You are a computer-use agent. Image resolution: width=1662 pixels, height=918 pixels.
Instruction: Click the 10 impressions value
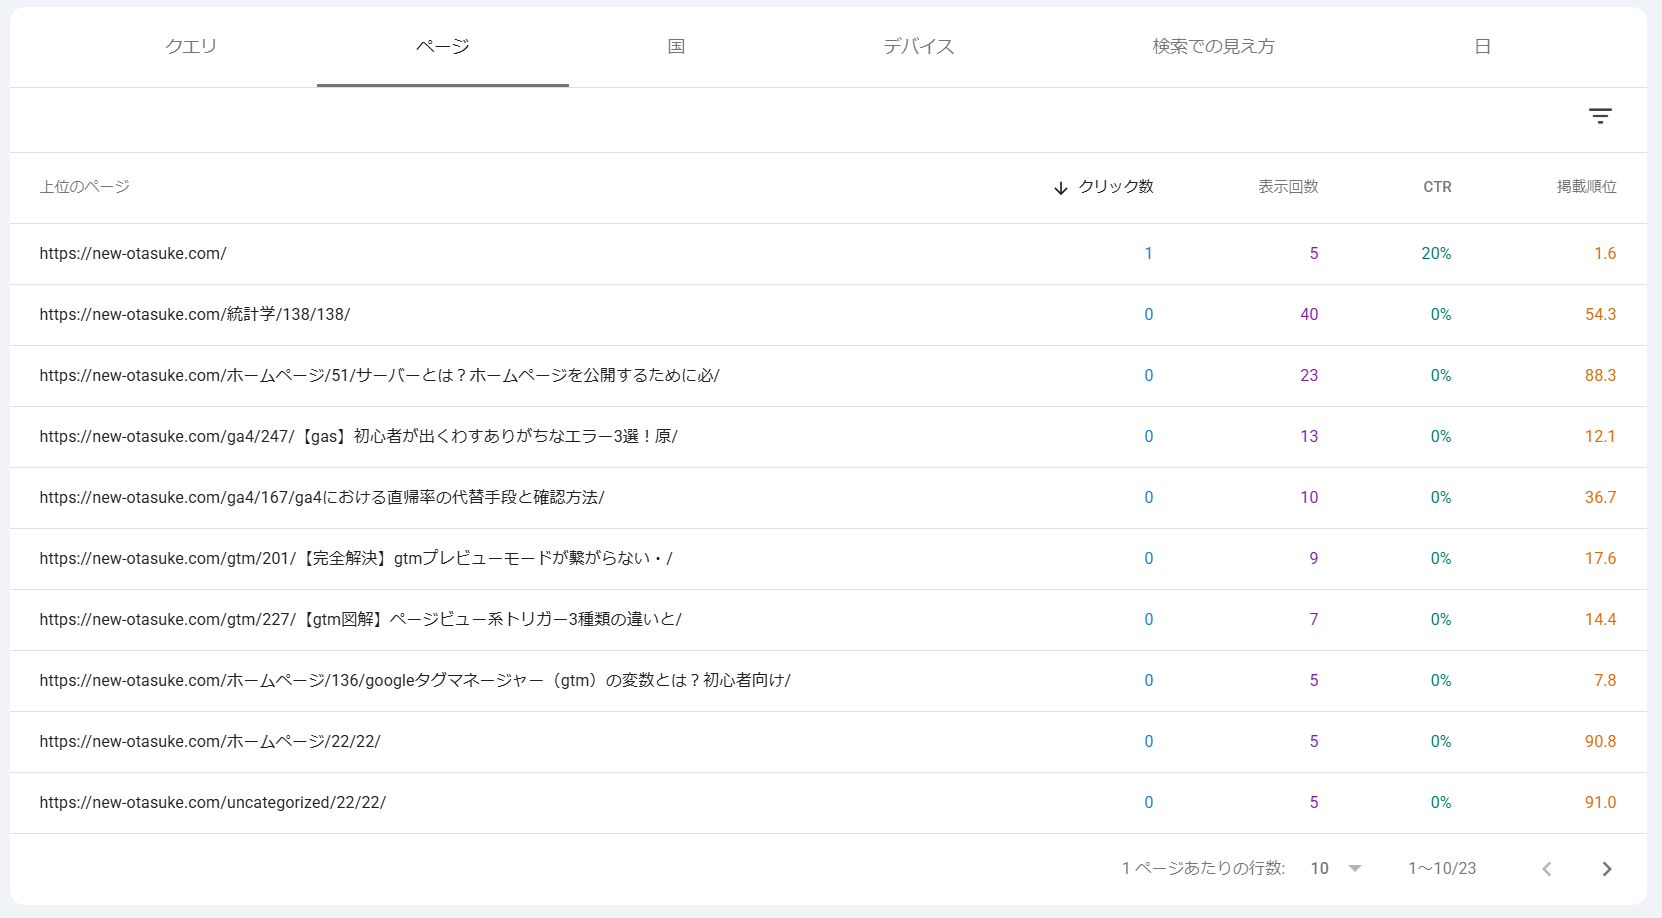[1309, 498]
